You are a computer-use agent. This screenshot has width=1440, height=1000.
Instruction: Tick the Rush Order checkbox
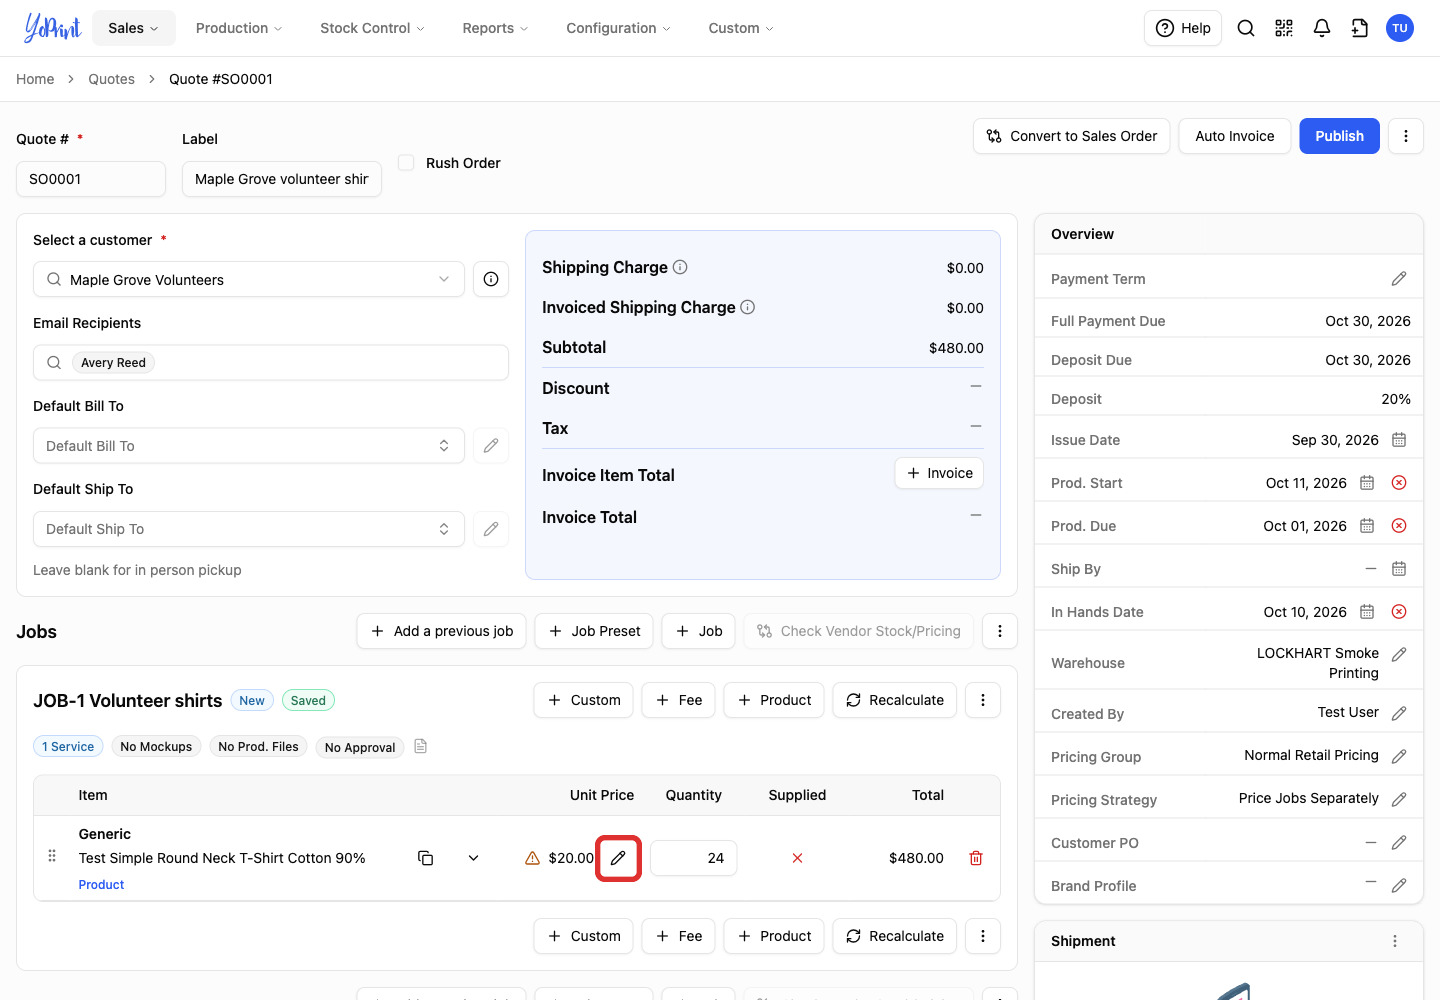coord(406,162)
